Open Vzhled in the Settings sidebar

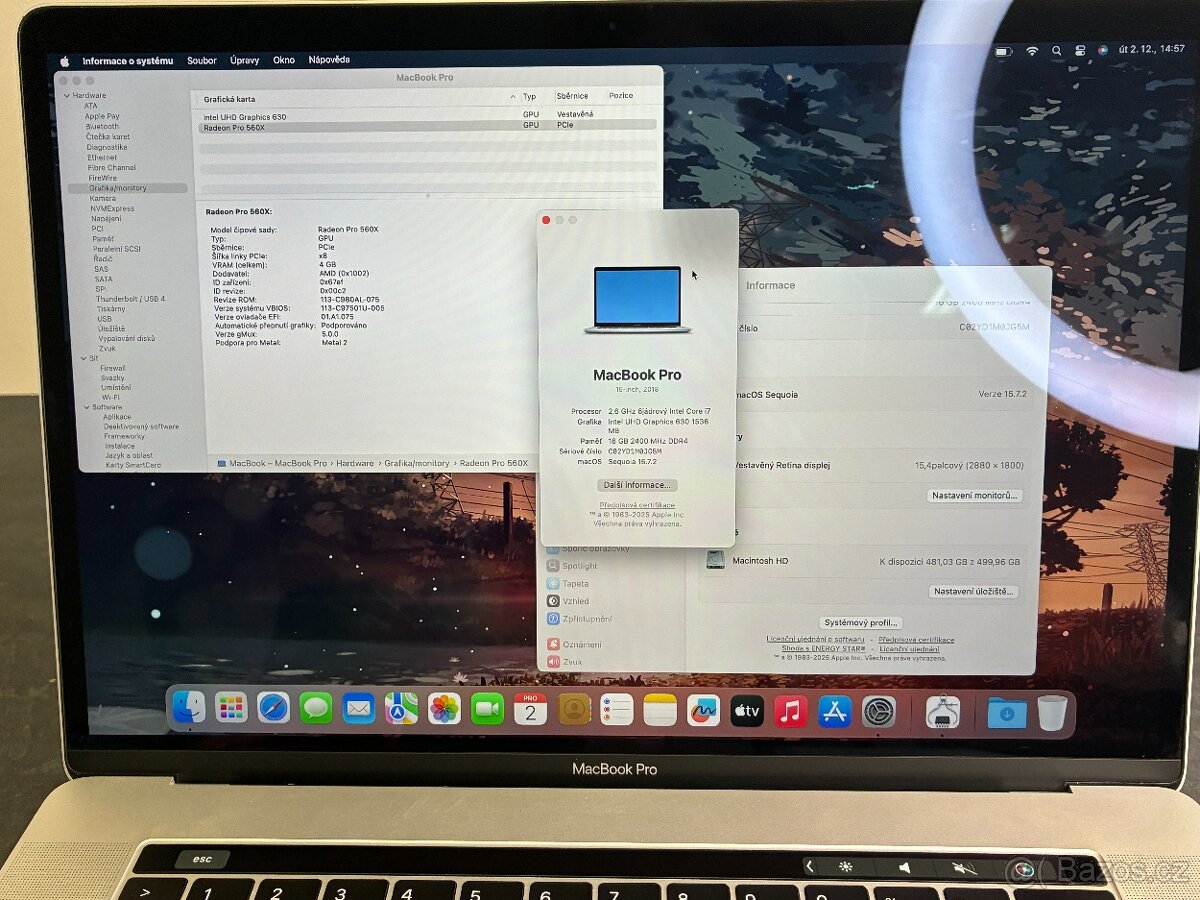point(568,601)
